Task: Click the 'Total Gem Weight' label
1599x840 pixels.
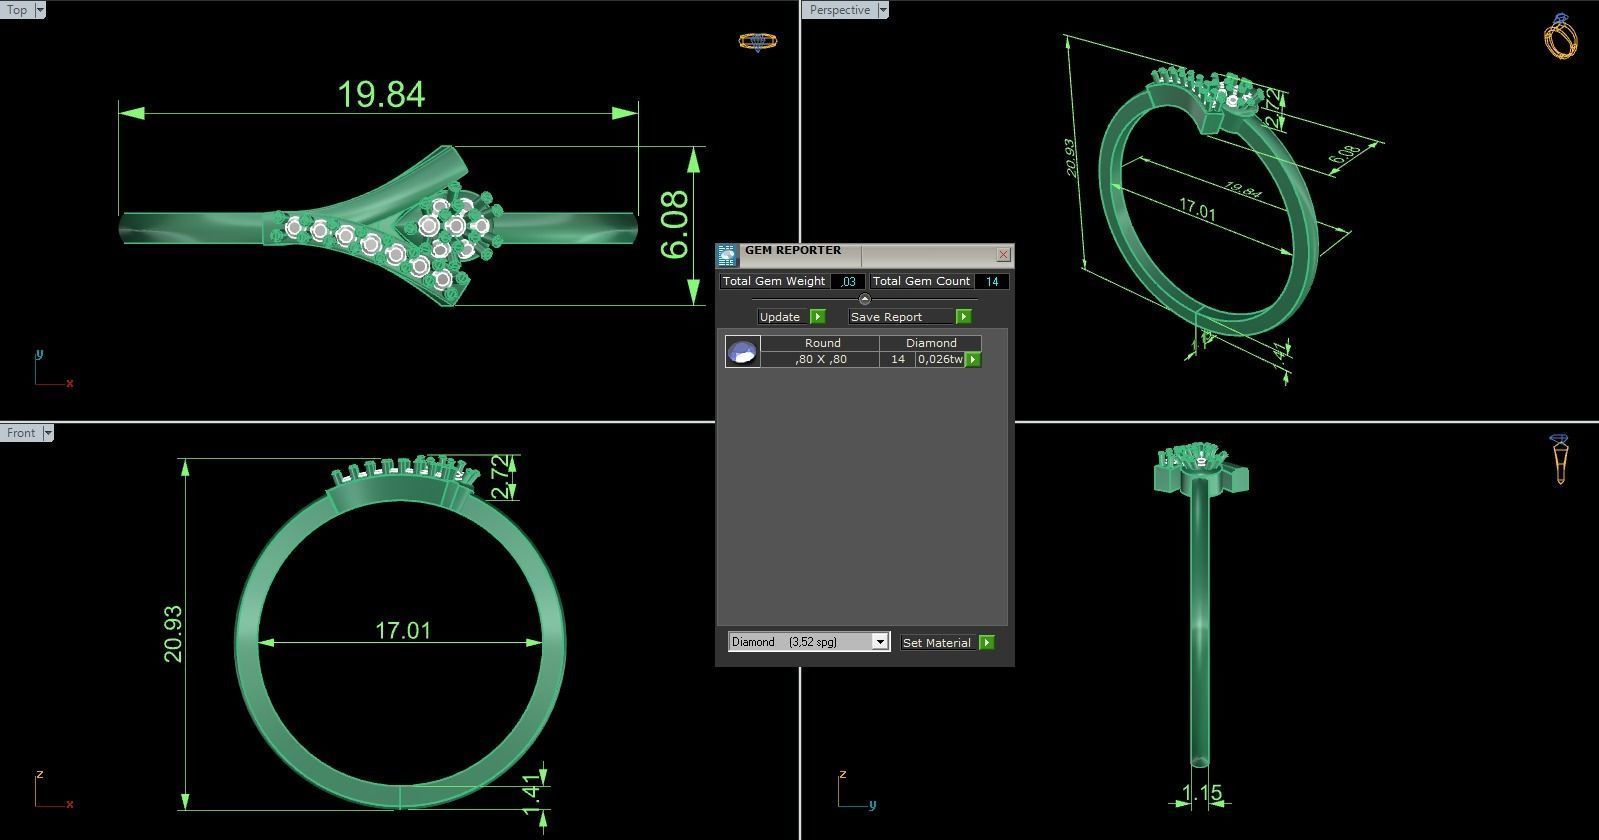Action: (x=774, y=282)
